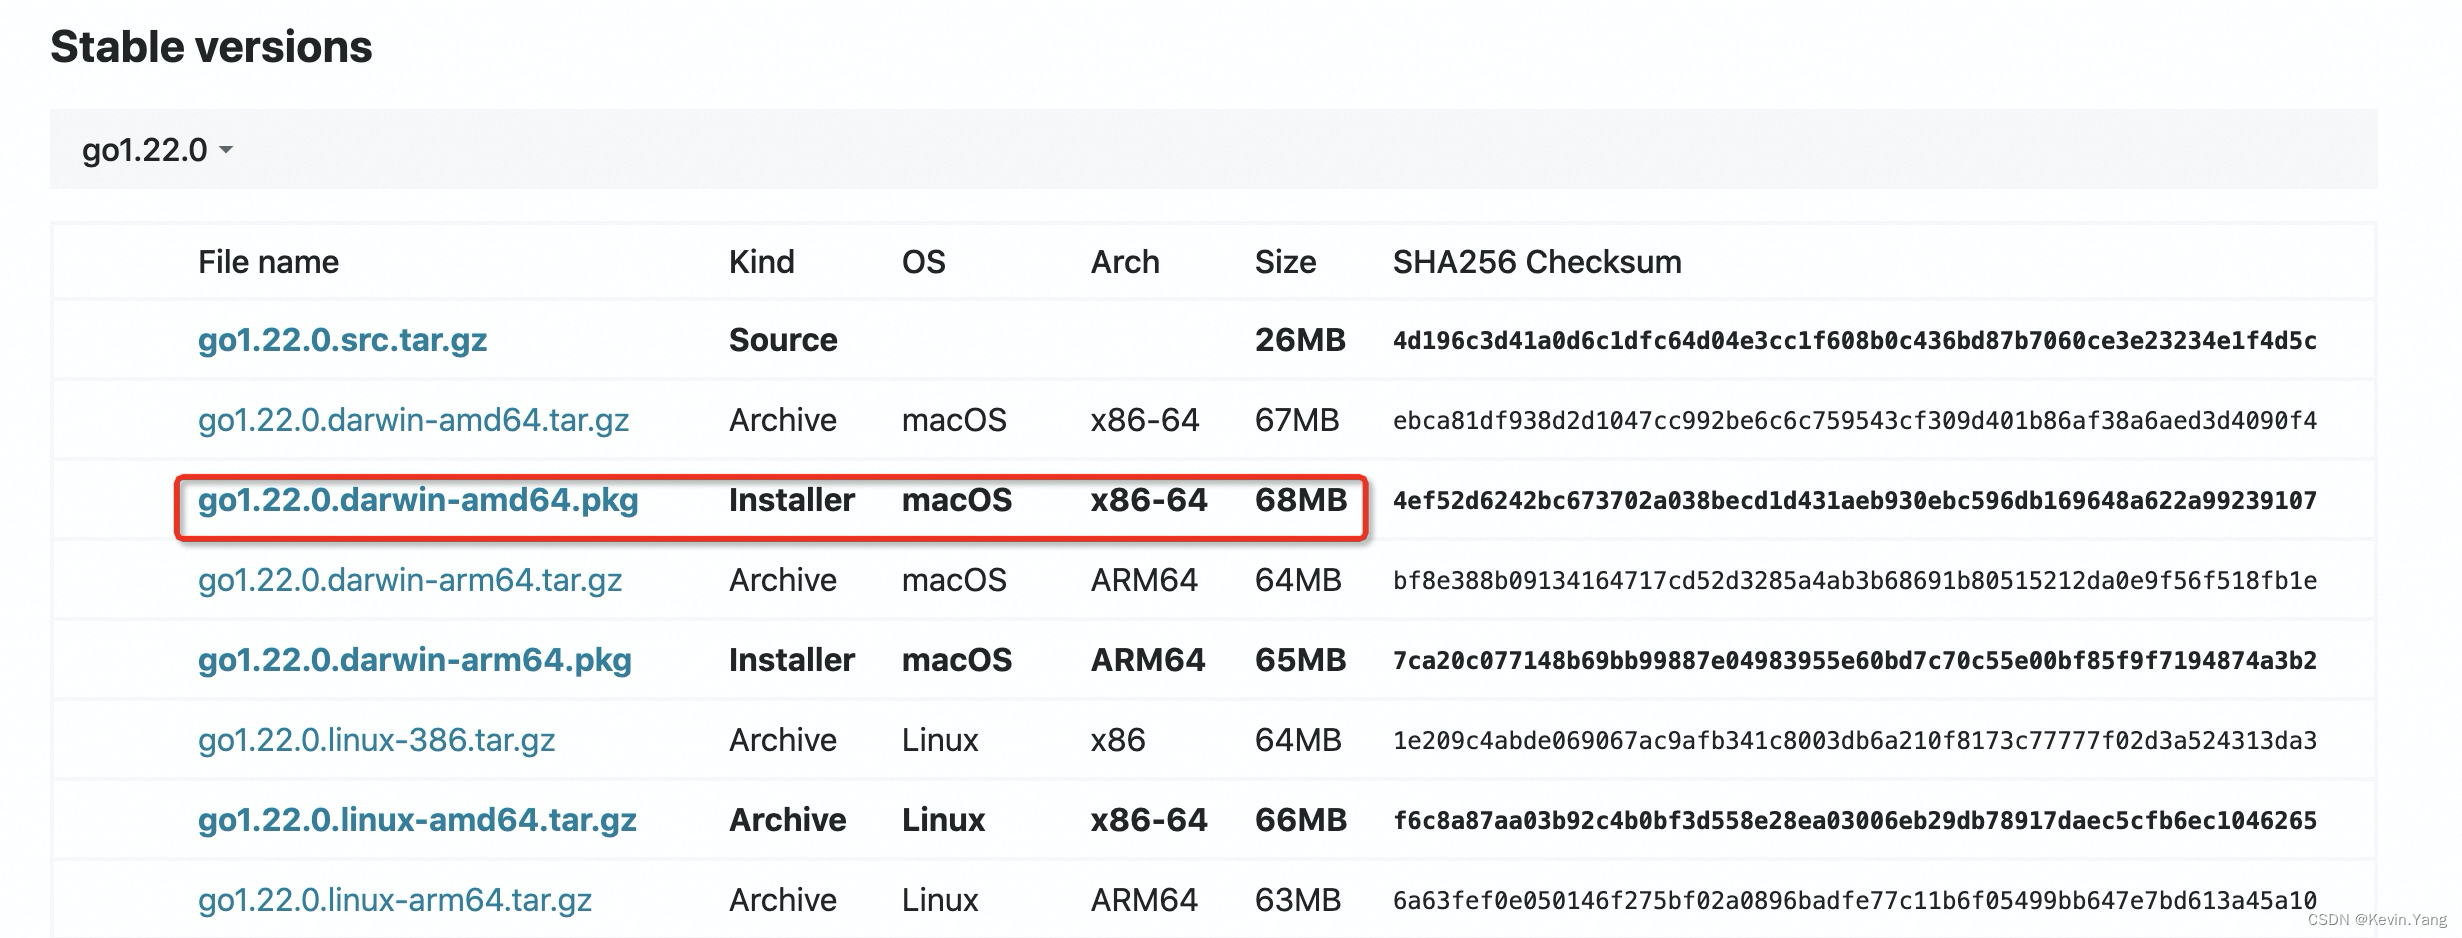Select checksum starting with ebca81df938d
This screenshot has height=938, width=2462.
click(1855, 421)
